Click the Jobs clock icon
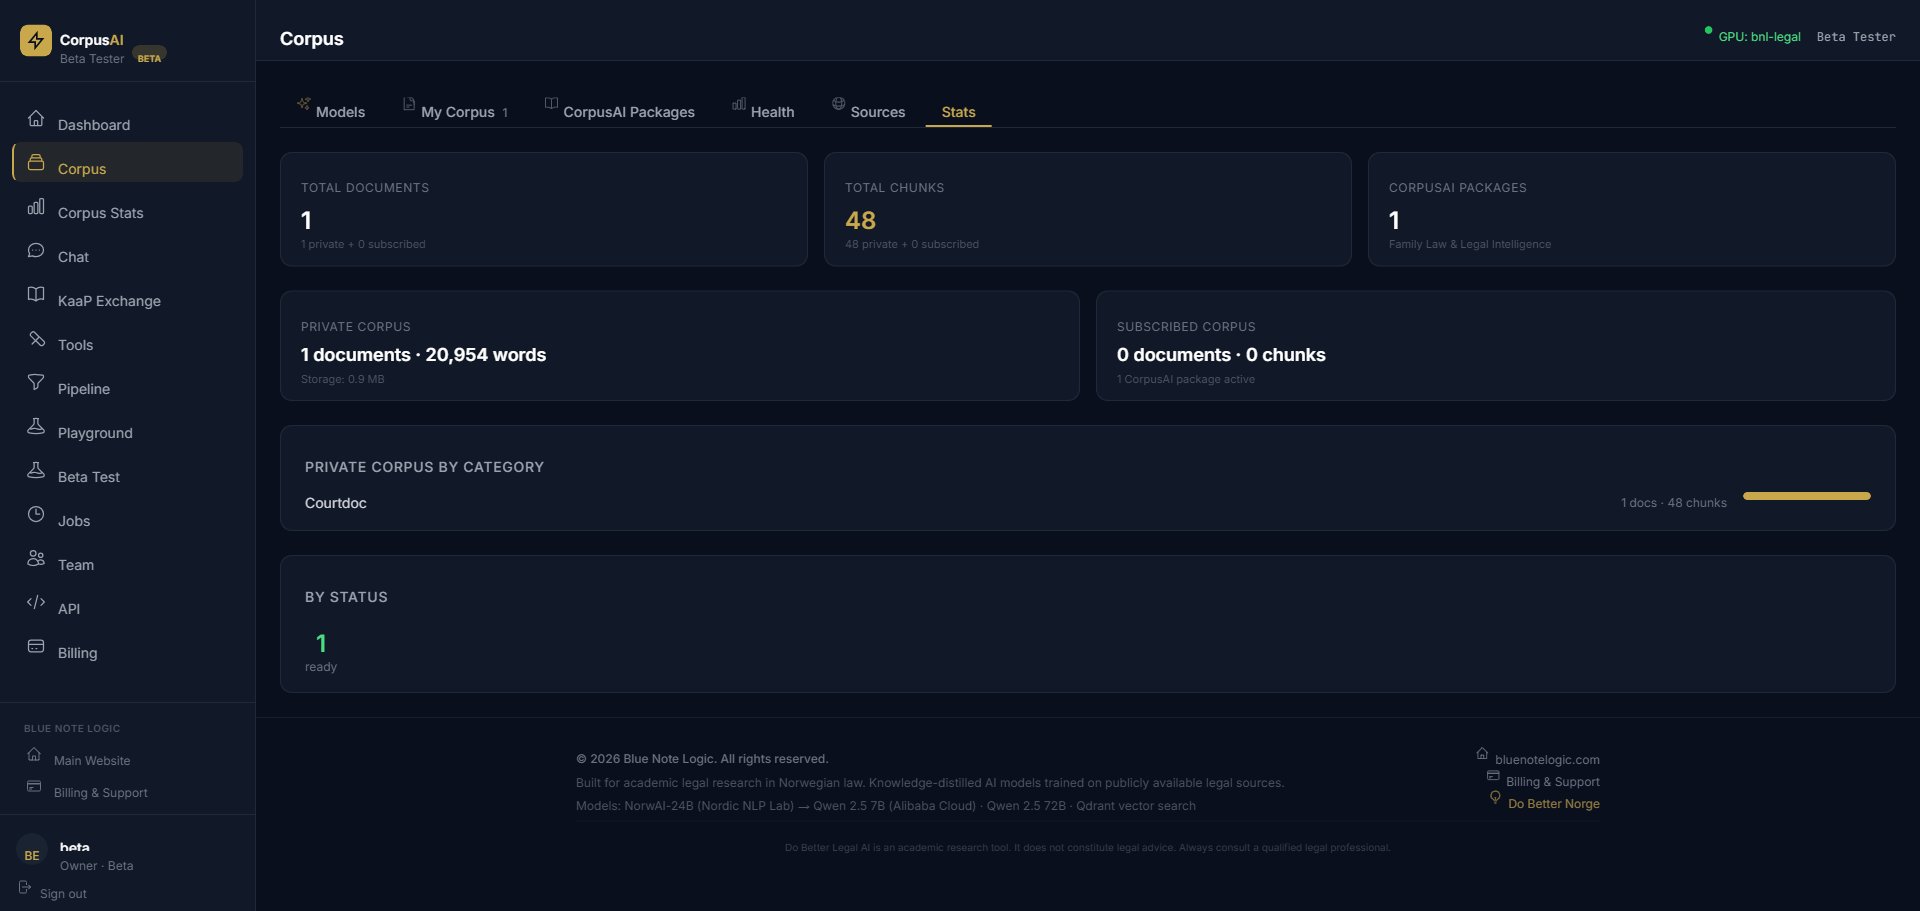Image resolution: width=1920 pixels, height=911 pixels. 36,514
